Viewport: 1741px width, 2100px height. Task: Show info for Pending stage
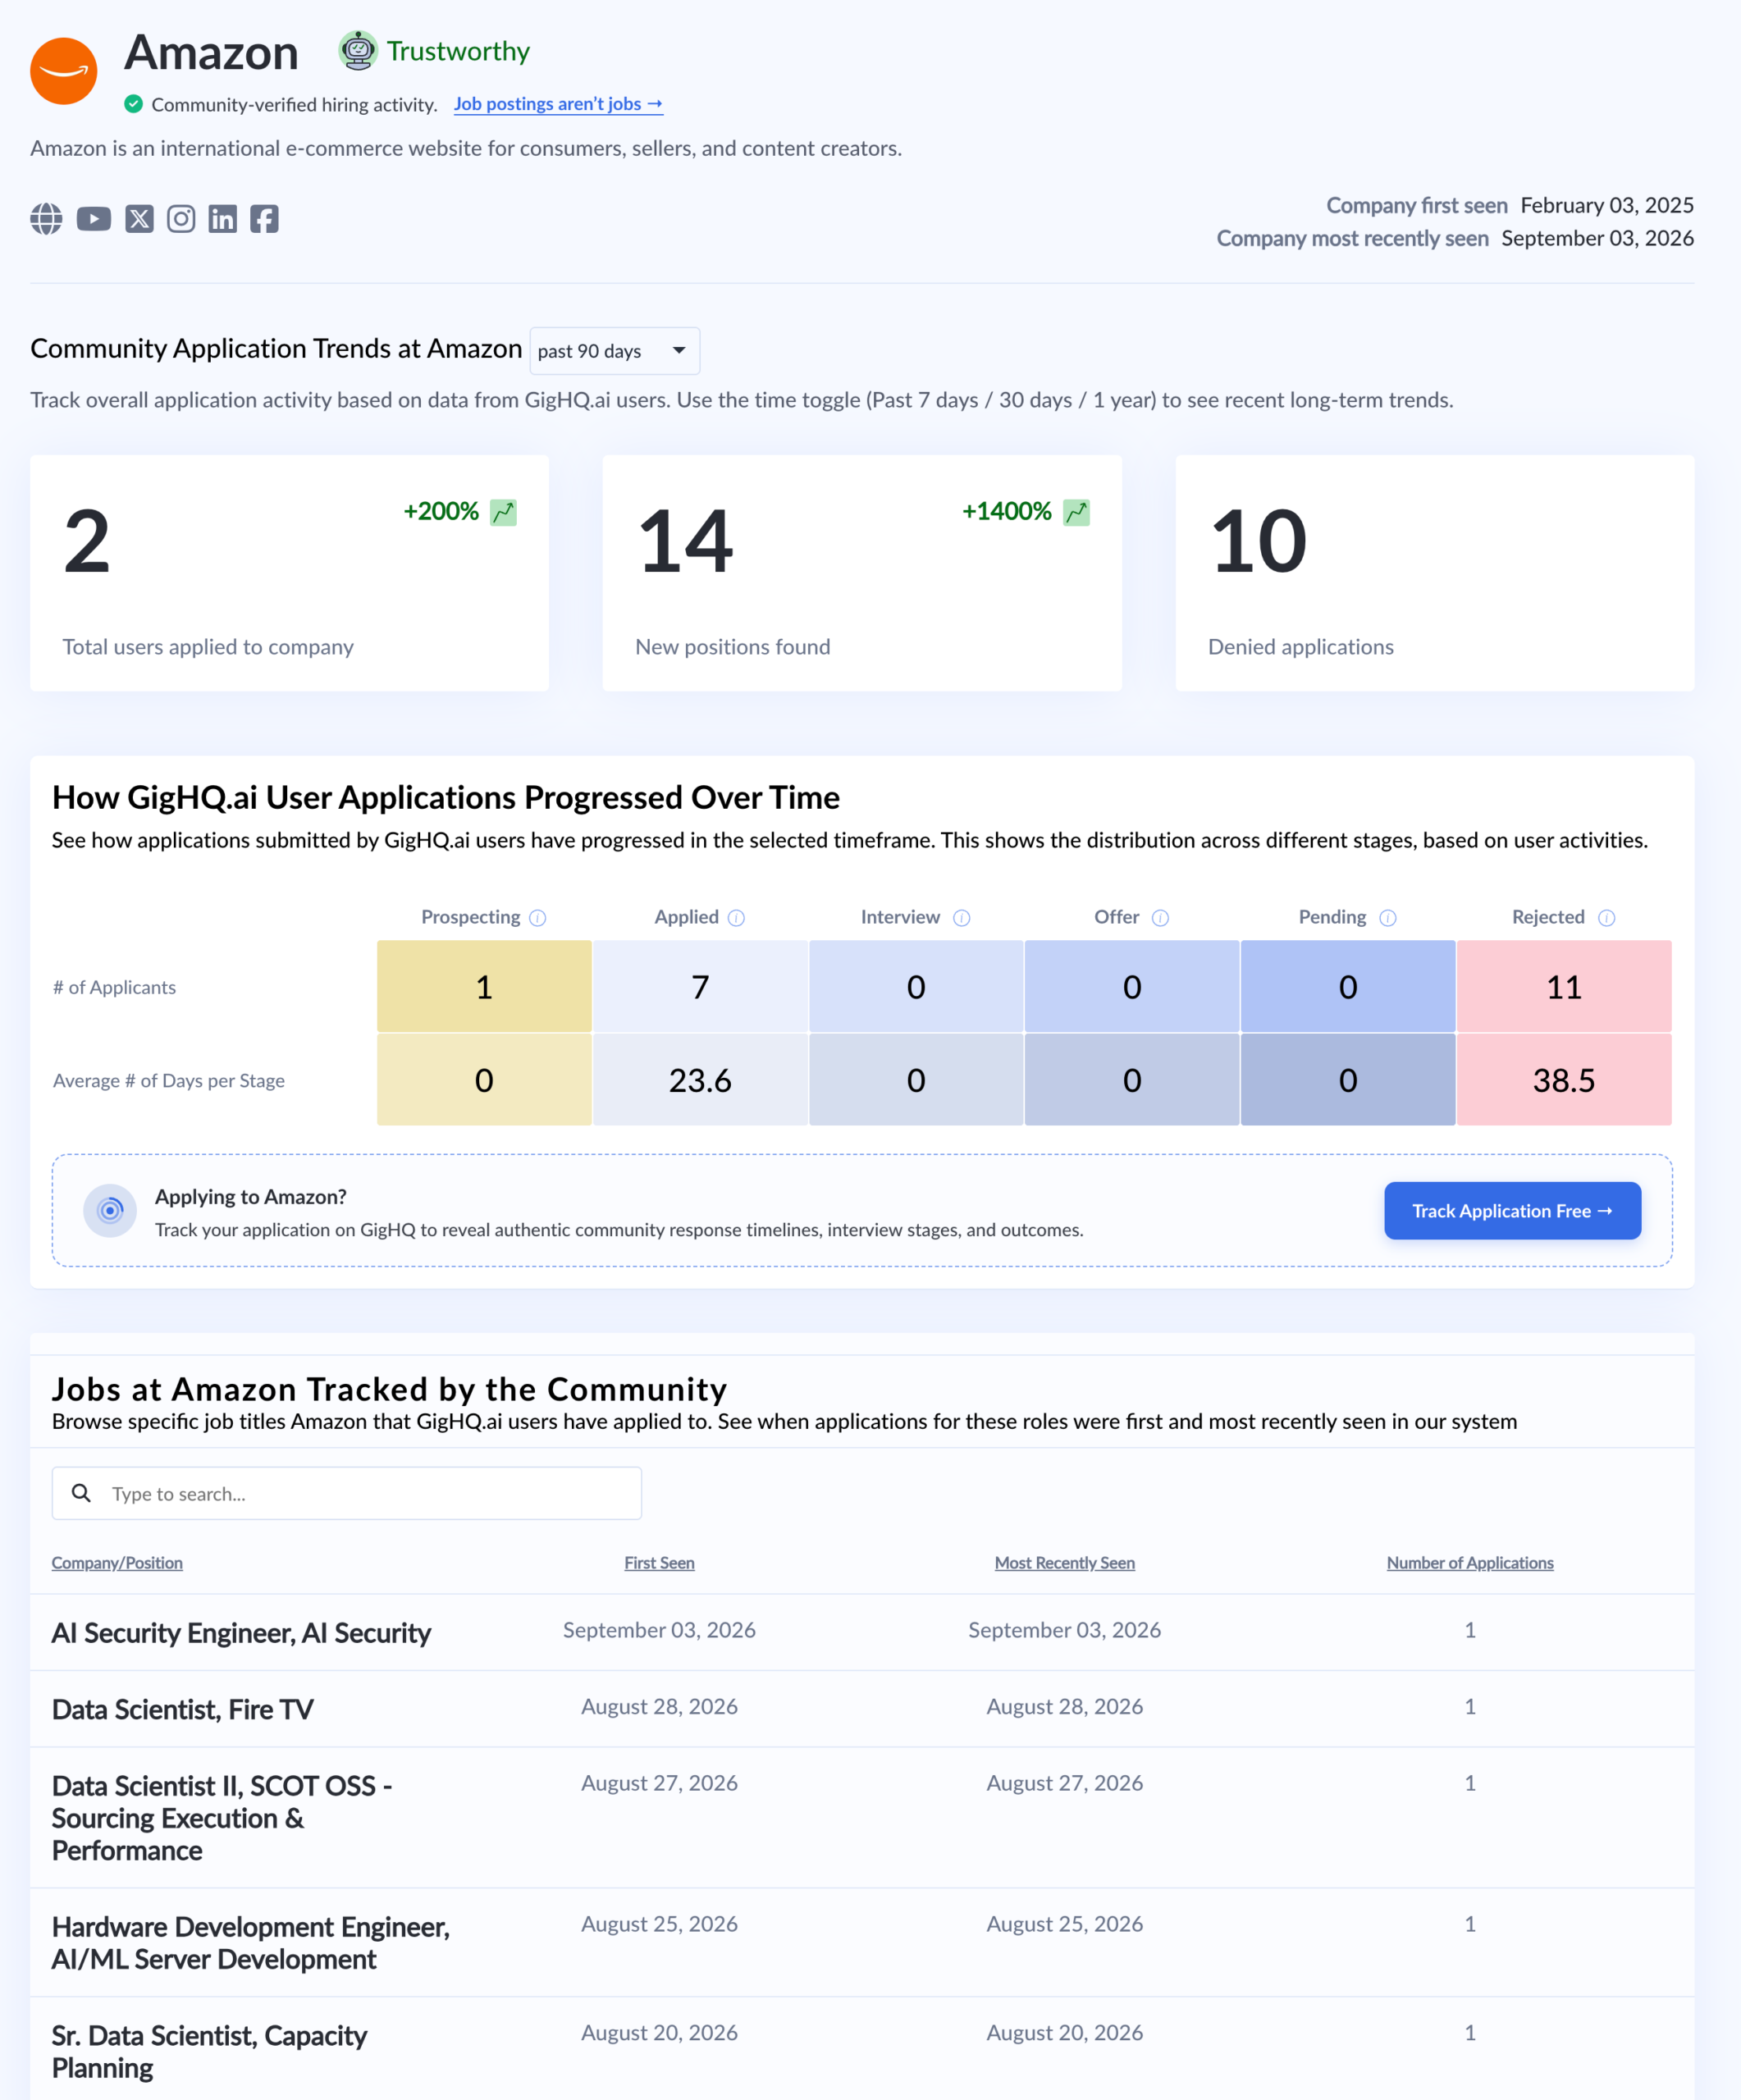[1388, 918]
